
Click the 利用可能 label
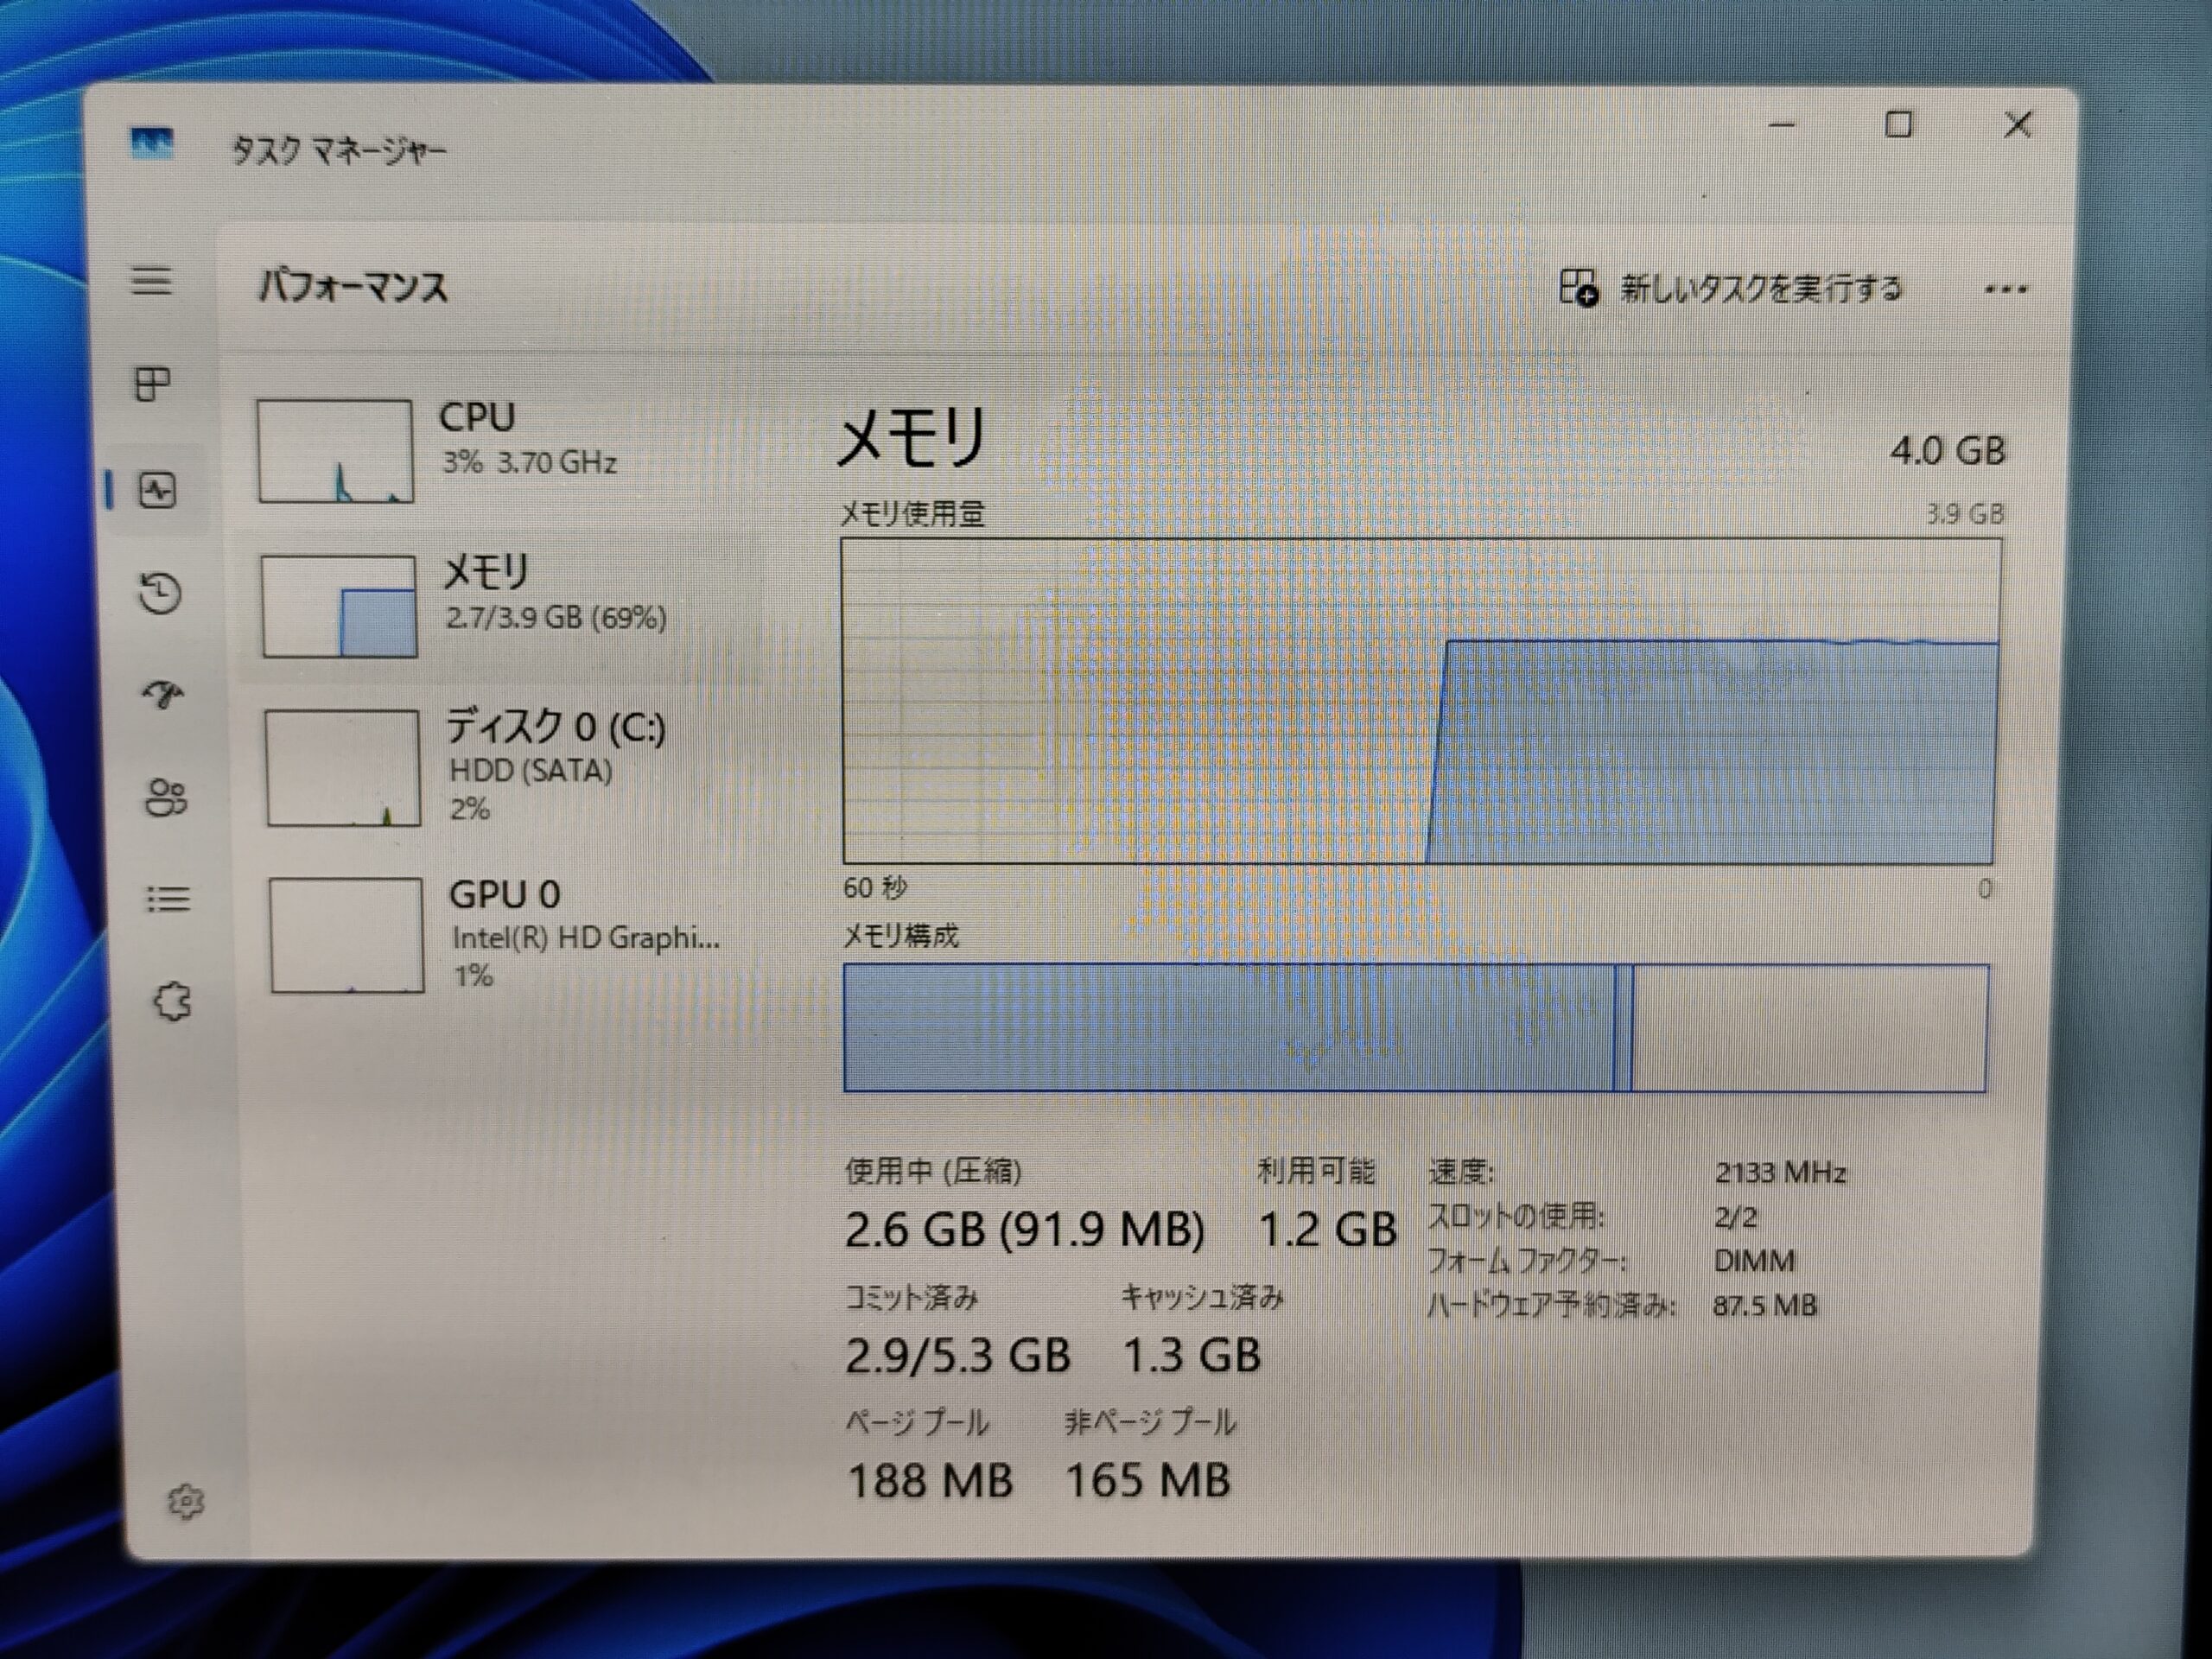pos(1316,1171)
